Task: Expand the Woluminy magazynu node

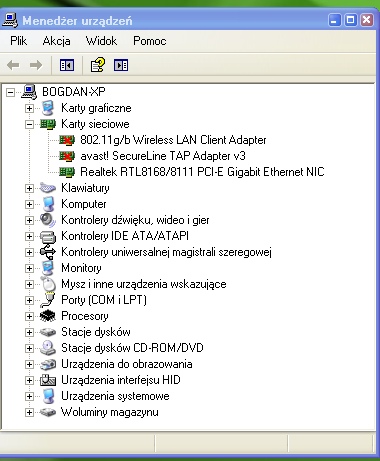Action: click(29, 412)
